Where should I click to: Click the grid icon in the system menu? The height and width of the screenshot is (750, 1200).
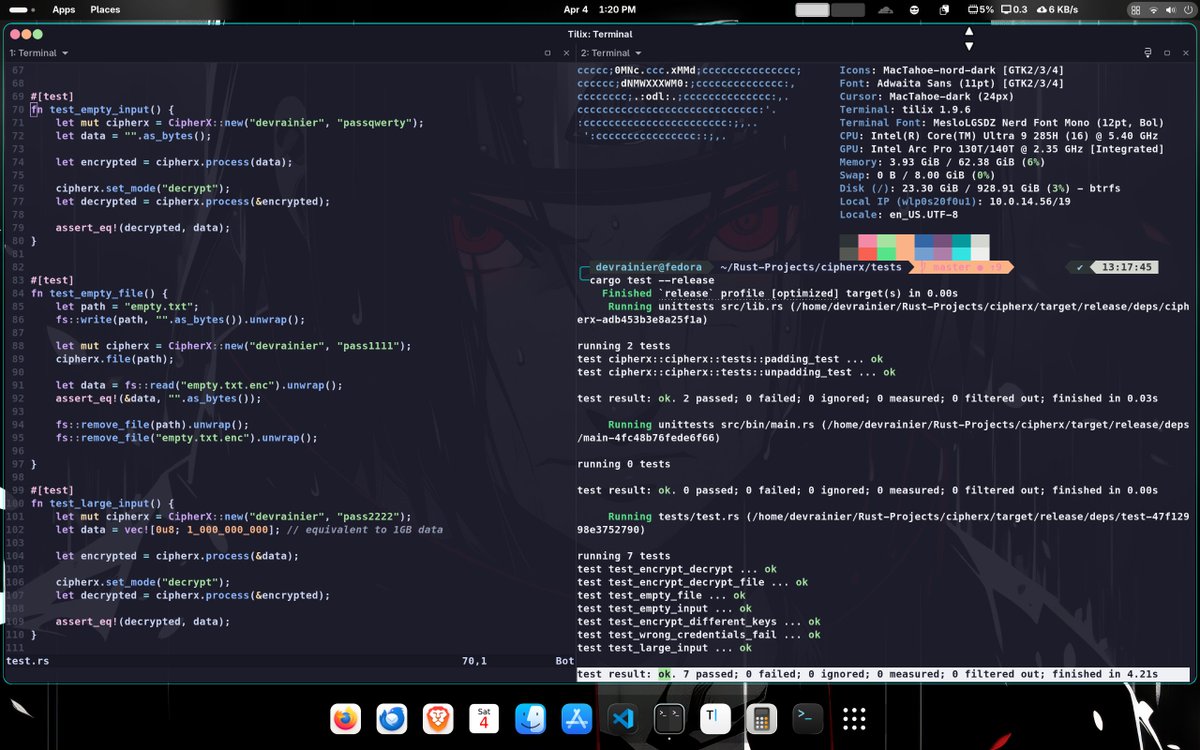click(1137, 10)
